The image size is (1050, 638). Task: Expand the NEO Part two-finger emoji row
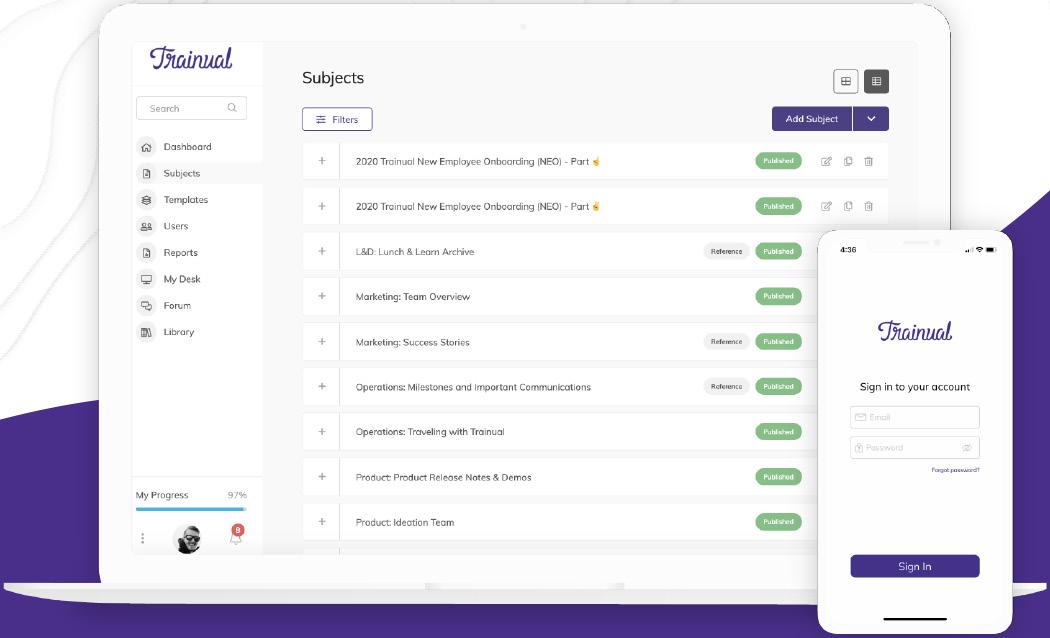(322, 206)
